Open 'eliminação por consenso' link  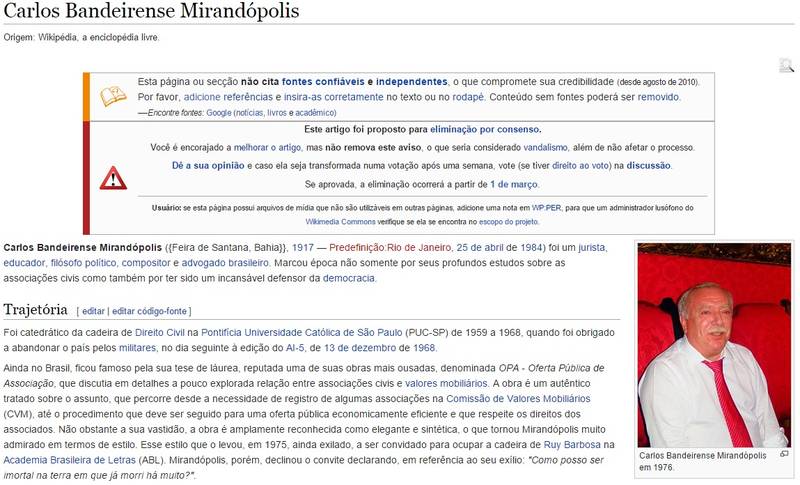tap(484, 130)
